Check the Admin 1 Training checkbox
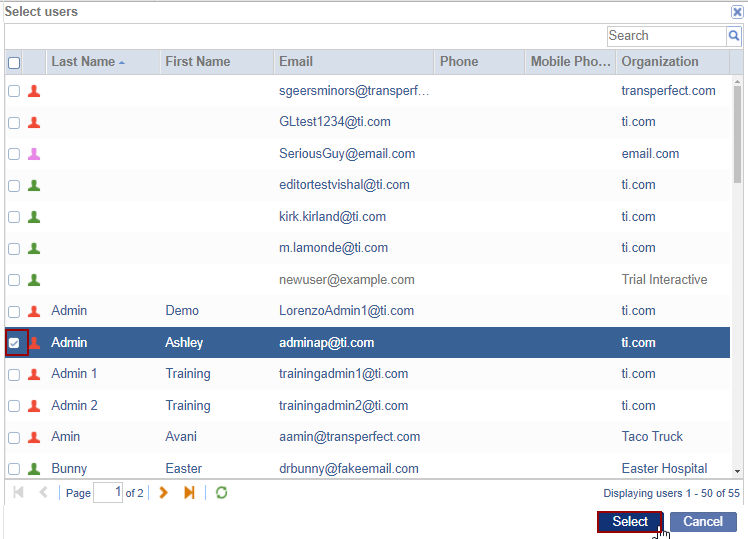The height and width of the screenshot is (539, 748). (14, 374)
